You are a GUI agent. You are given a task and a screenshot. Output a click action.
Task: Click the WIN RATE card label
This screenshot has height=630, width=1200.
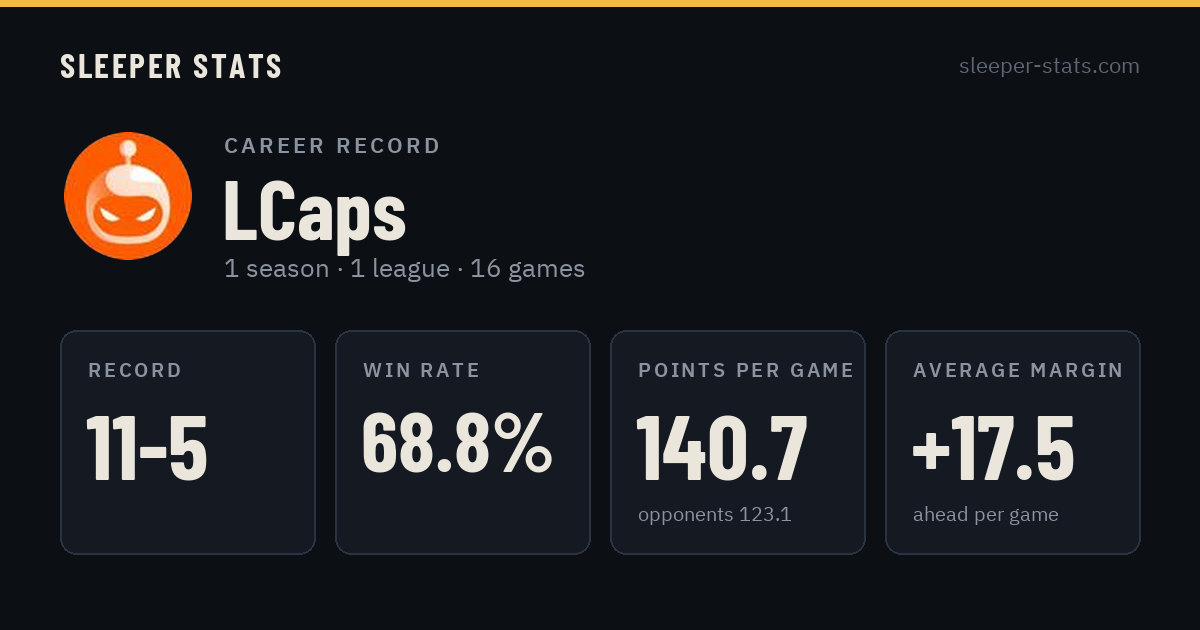point(421,371)
